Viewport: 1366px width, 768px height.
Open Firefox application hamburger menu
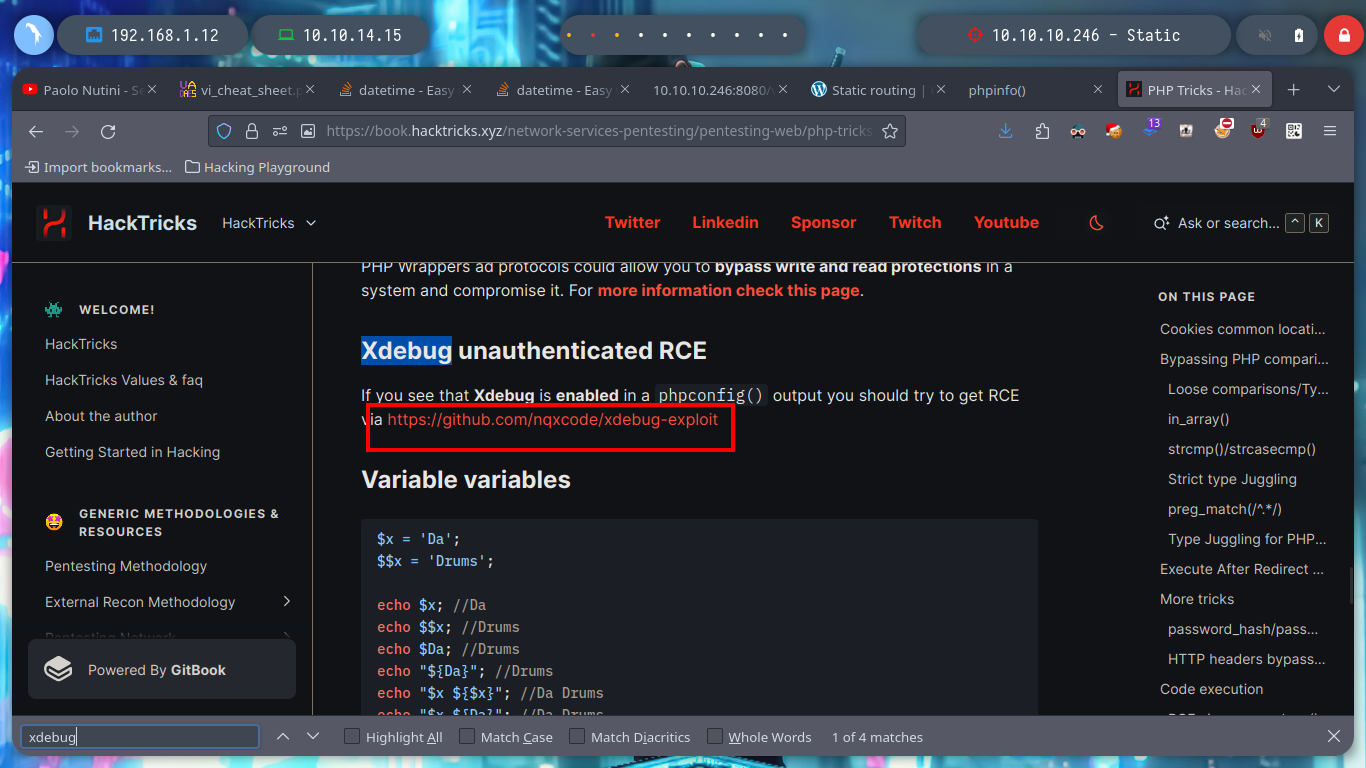pyautogui.click(x=1330, y=131)
